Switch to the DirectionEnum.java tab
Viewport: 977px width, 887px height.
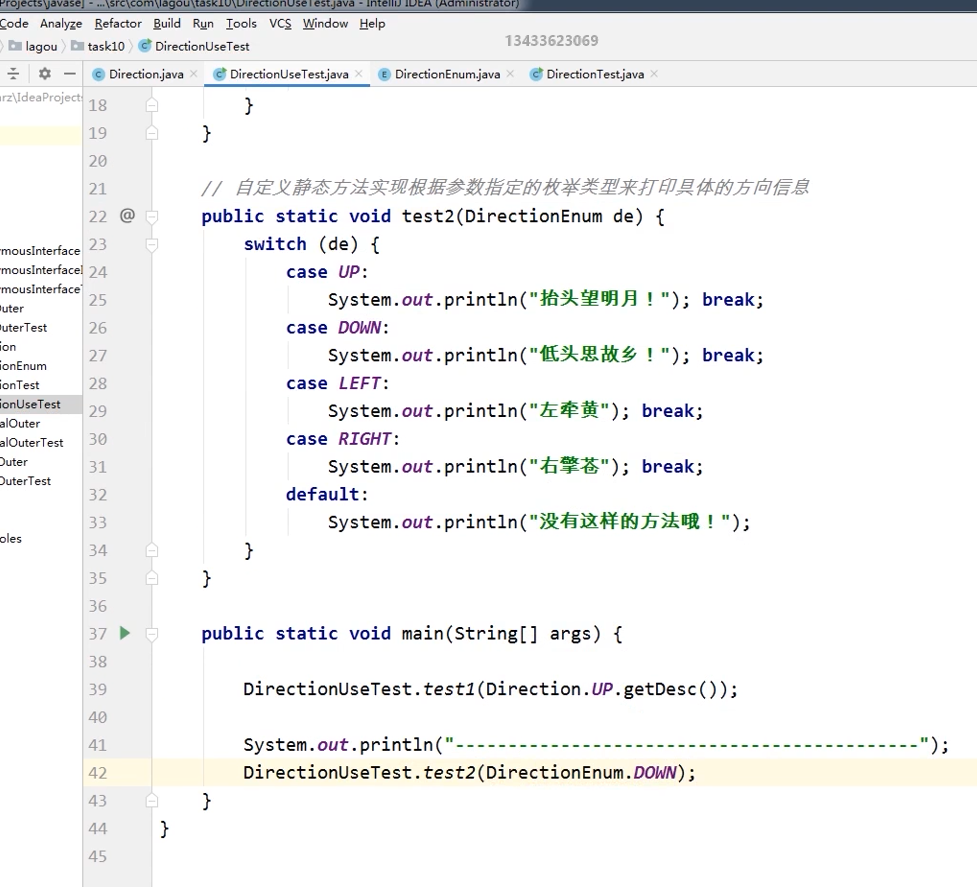447,74
